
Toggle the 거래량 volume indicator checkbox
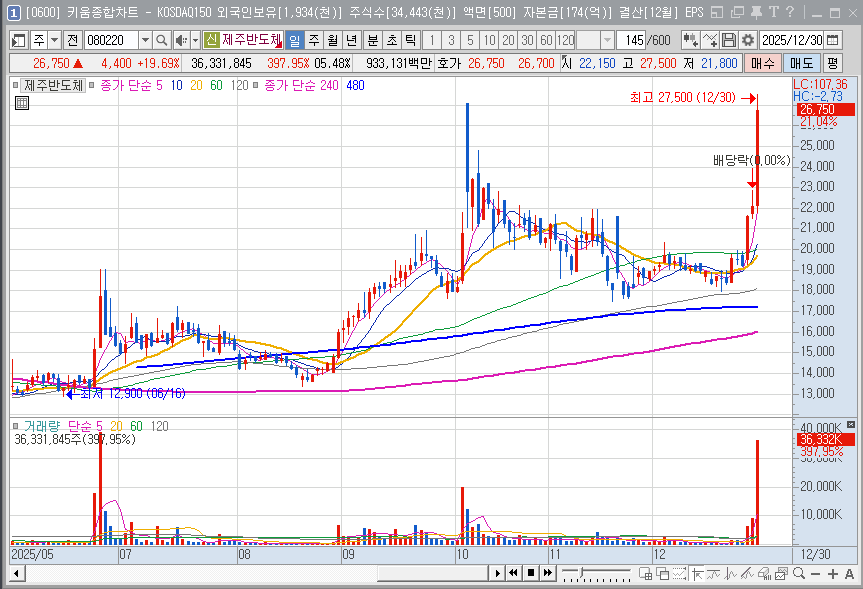15,426
